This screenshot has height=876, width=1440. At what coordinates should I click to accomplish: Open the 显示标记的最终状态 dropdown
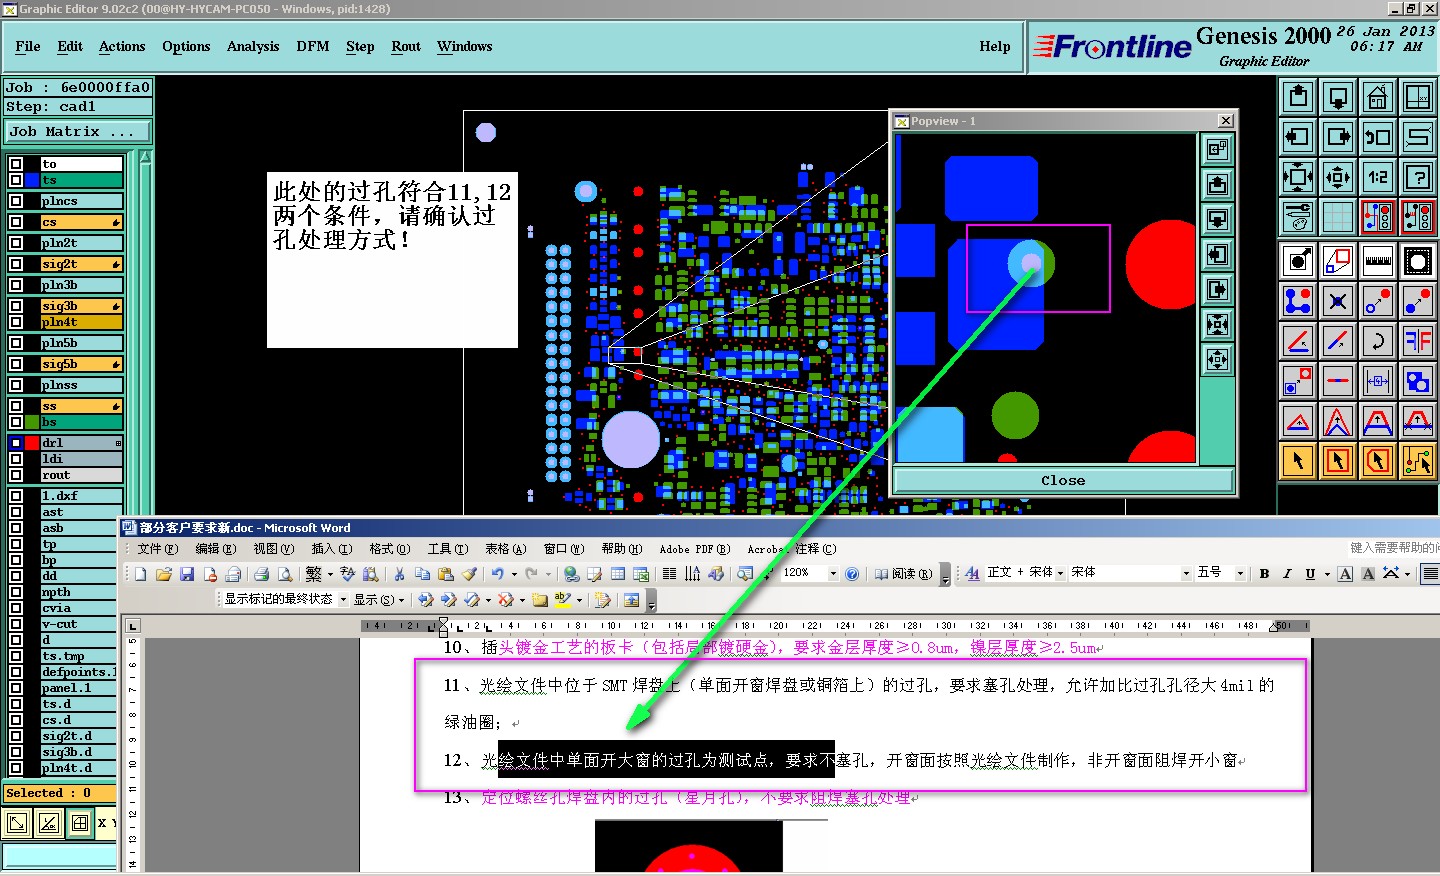coord(343,600)
